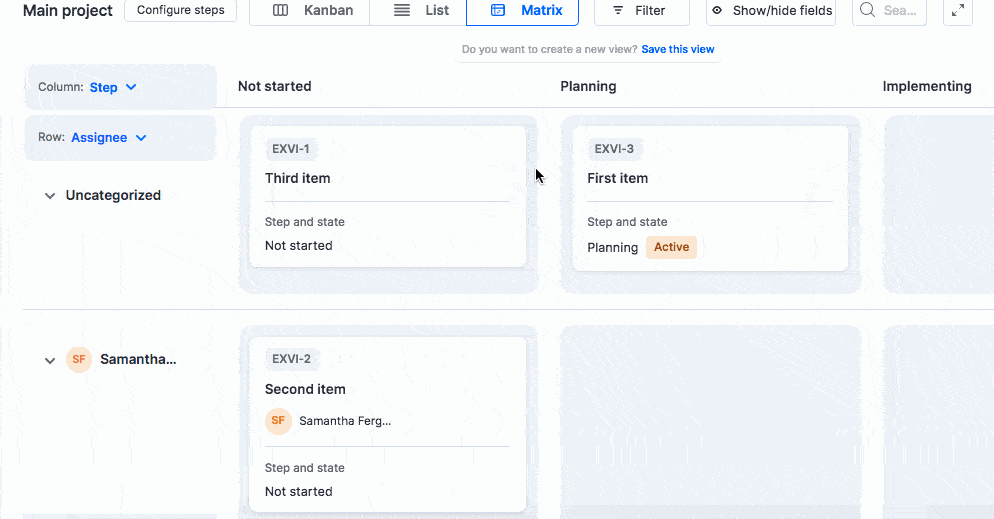Click the Kanban board icon
This screenshot has width=994, height=519.
[x=281, y=10]
